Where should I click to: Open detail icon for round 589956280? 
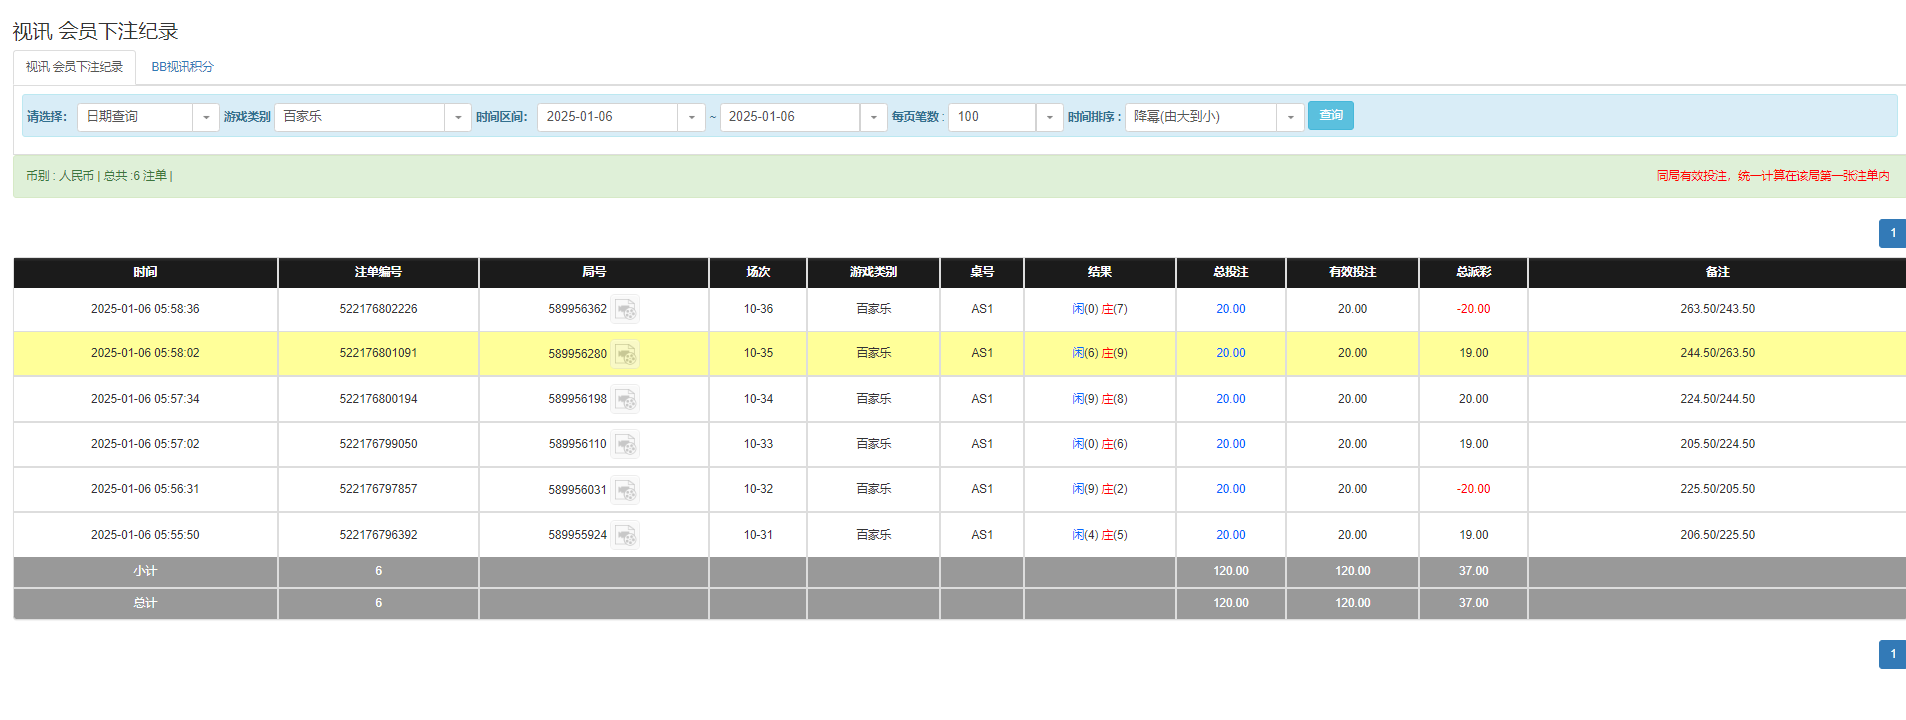(x=626, y=354)
